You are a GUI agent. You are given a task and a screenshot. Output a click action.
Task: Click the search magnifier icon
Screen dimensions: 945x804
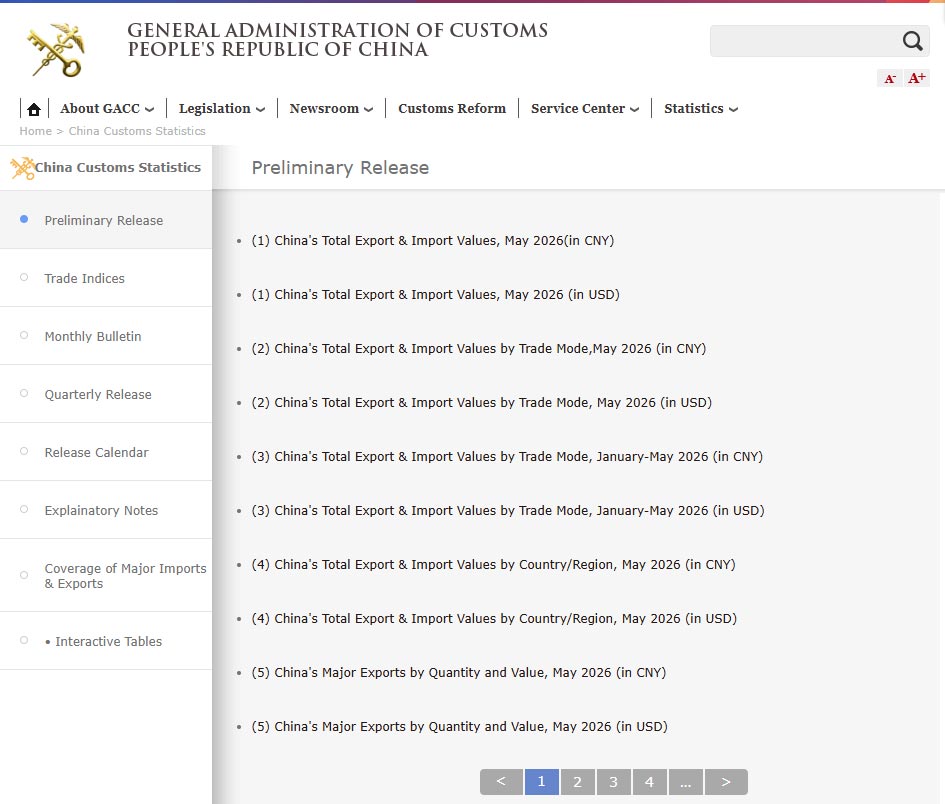(912, 41)
